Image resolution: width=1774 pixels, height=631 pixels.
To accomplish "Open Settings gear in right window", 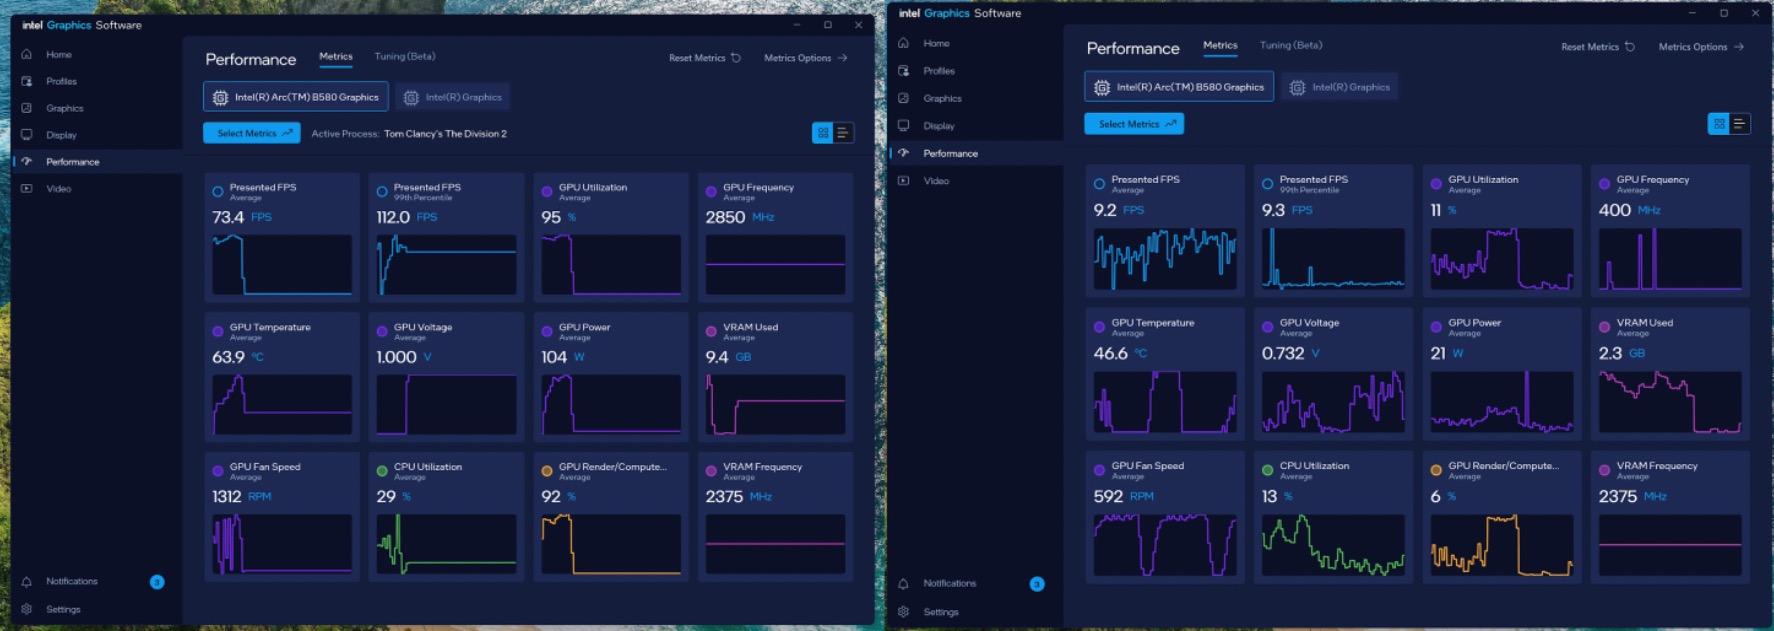I will (x=904, y=611).
